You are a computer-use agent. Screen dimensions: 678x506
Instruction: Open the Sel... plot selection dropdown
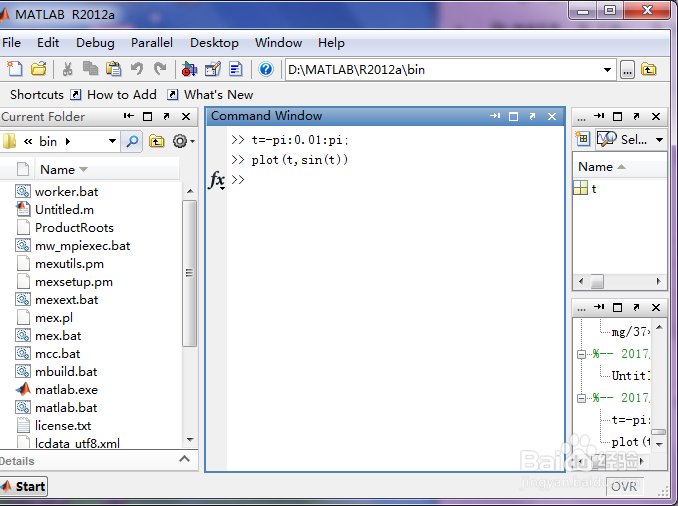pos(659,140)
